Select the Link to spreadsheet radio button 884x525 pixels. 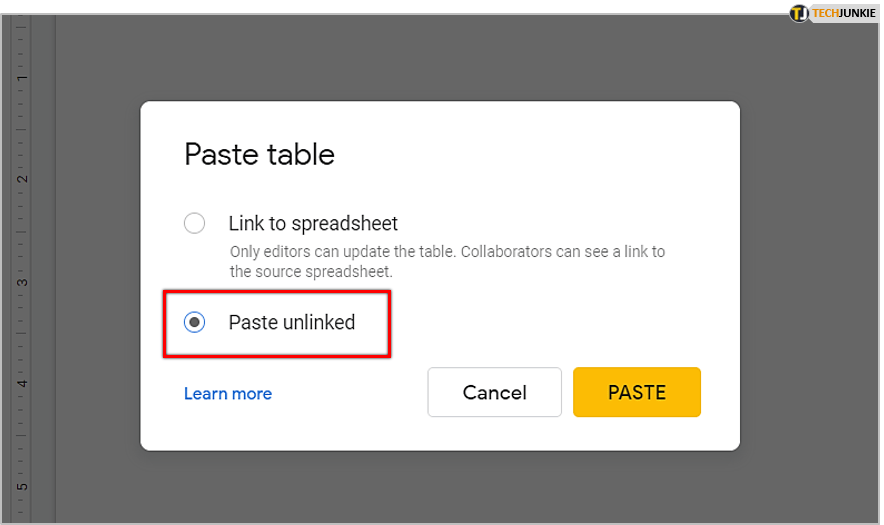195,223
